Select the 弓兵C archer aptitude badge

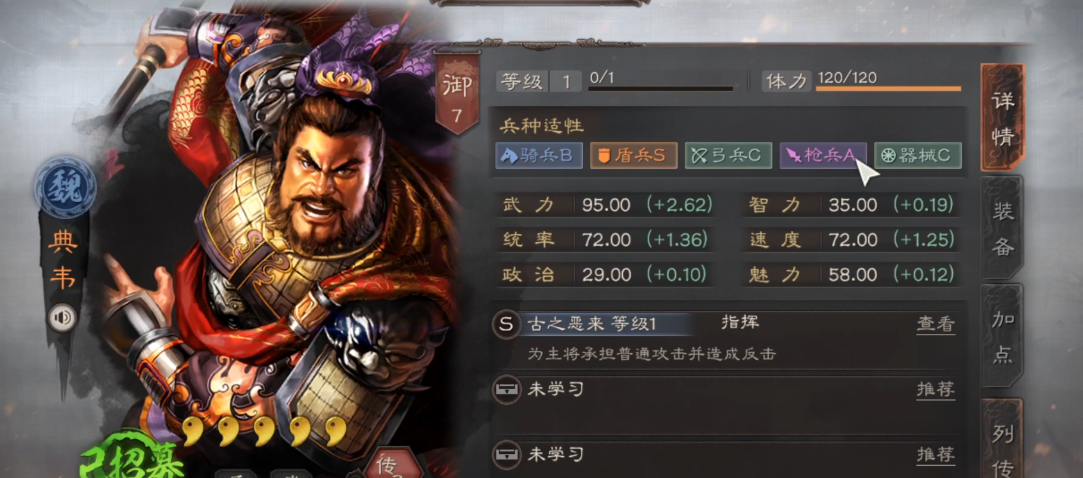[x=729, y=155]
